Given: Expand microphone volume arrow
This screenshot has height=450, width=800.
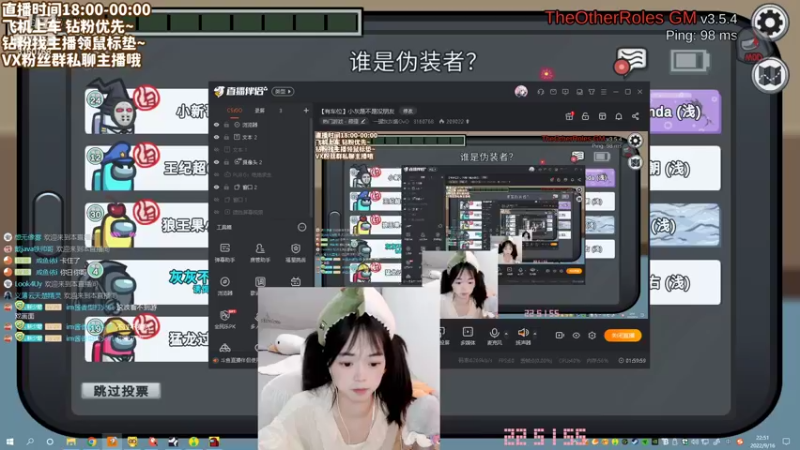Looking at the screenshot, I should 506,334.
